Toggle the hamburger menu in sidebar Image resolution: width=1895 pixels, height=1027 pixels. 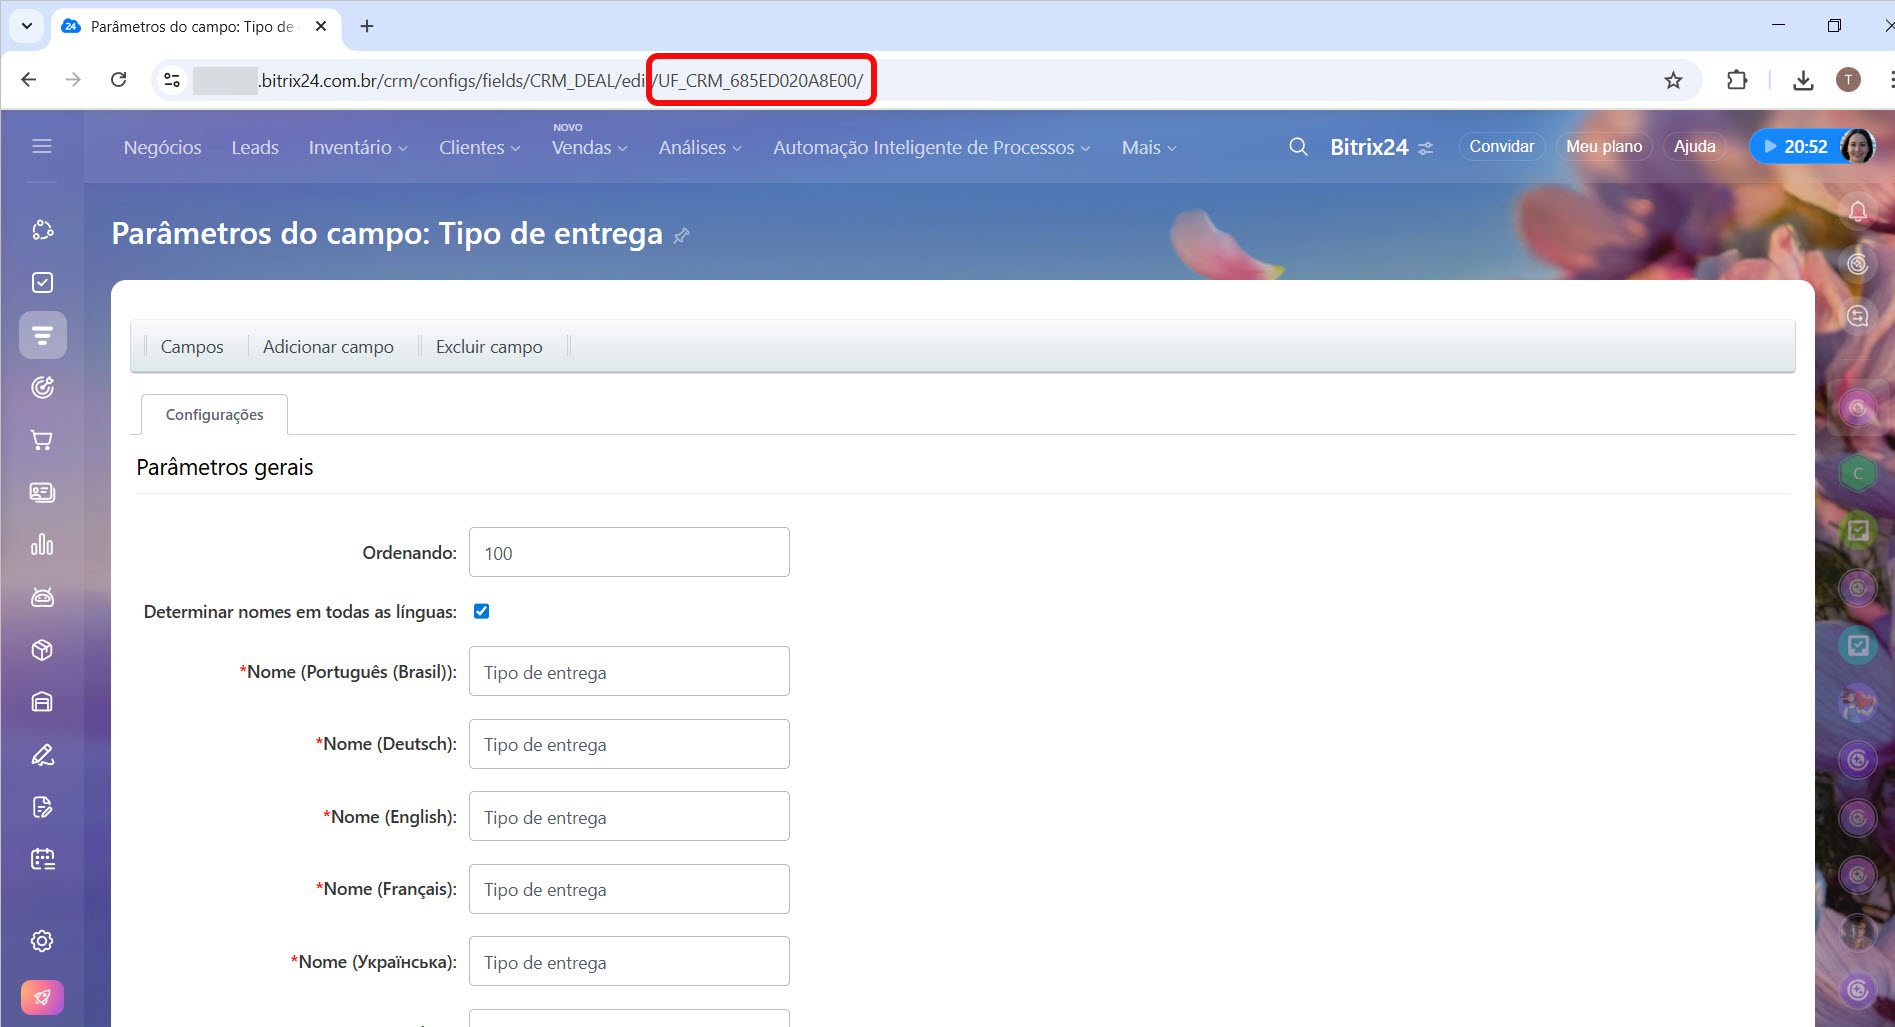[x=42, y=147]
